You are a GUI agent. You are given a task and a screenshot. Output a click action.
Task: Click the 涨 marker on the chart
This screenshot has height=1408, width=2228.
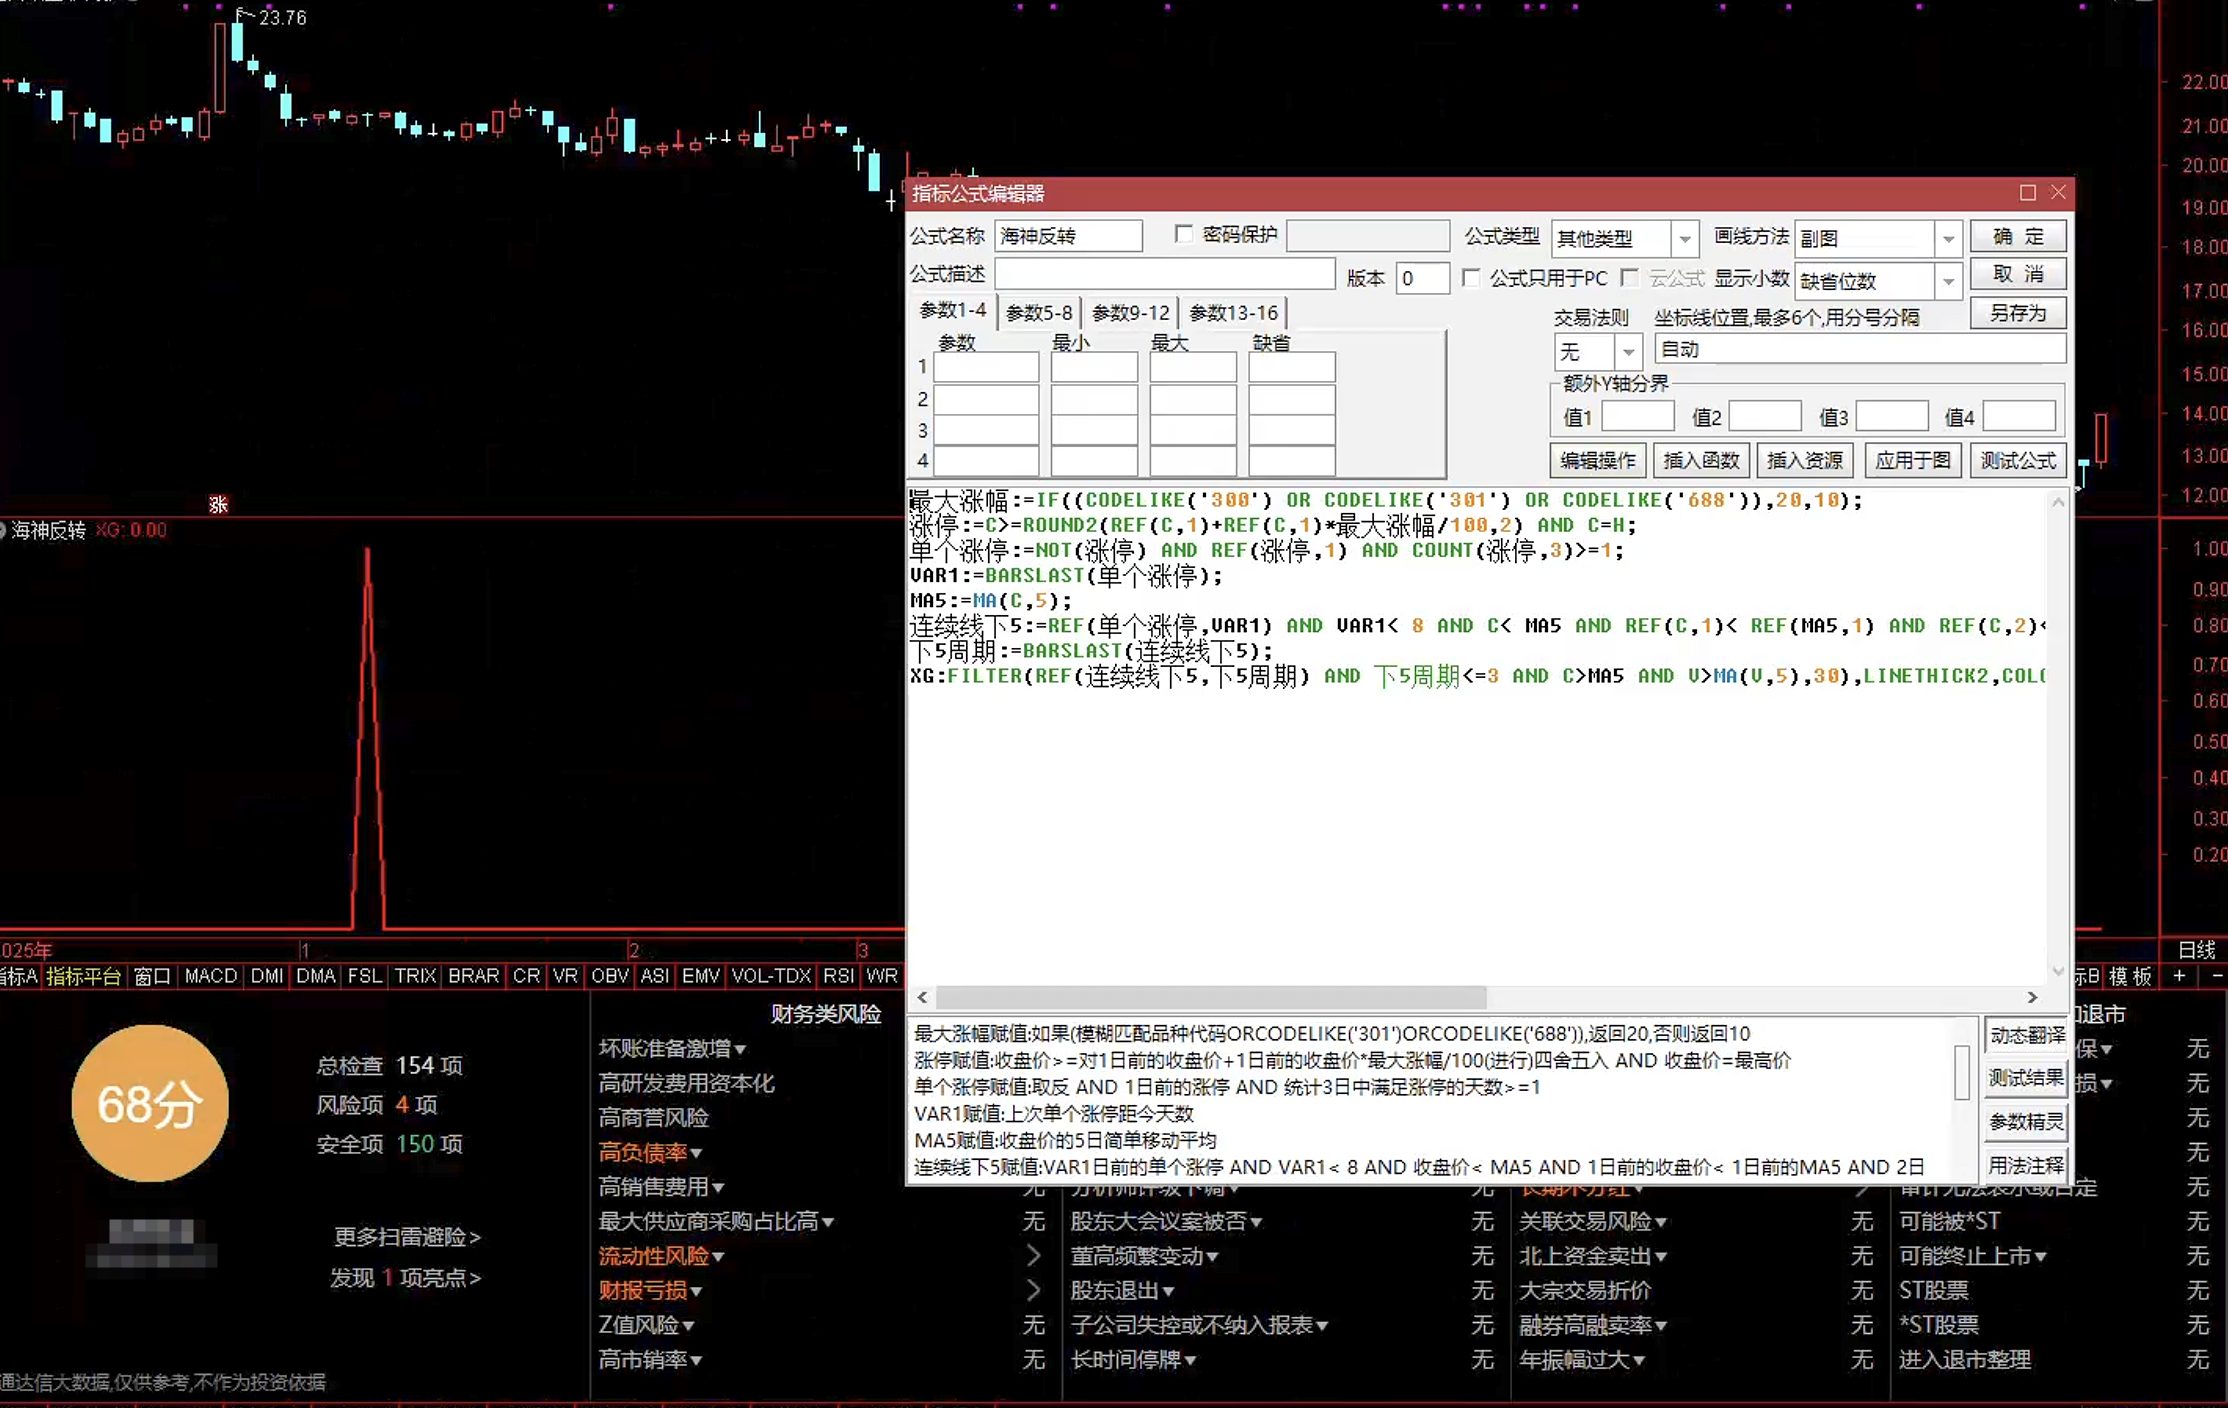tap(218, 505)
